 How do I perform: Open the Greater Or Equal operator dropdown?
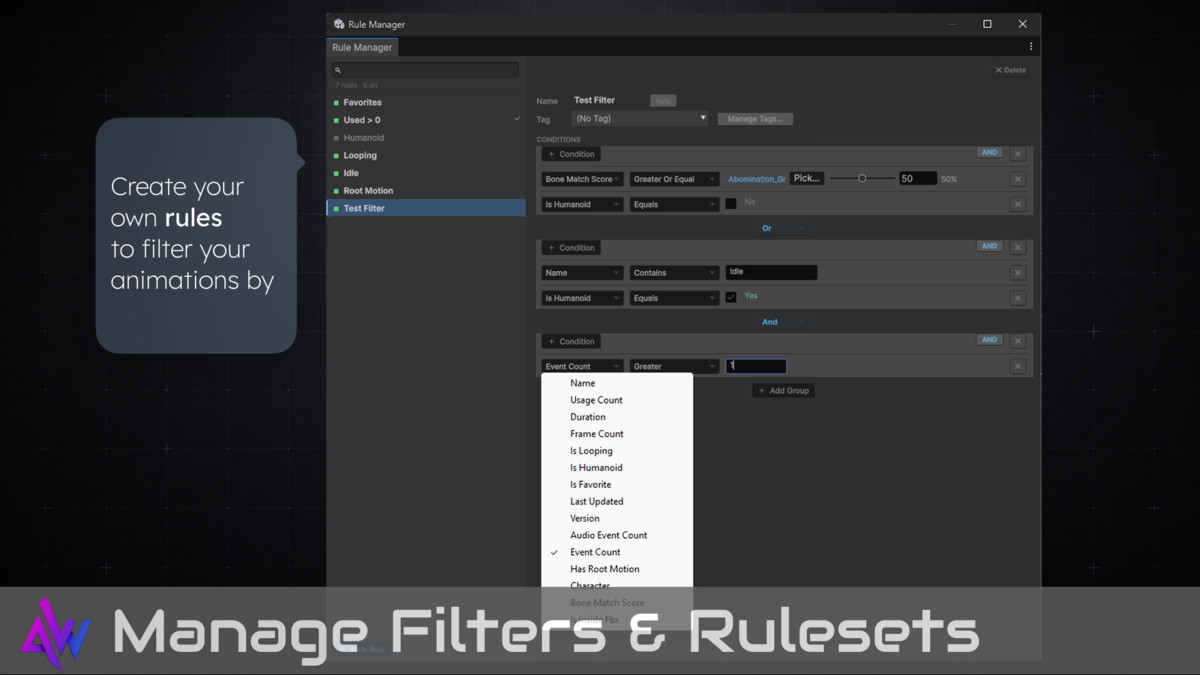[674, 179]
